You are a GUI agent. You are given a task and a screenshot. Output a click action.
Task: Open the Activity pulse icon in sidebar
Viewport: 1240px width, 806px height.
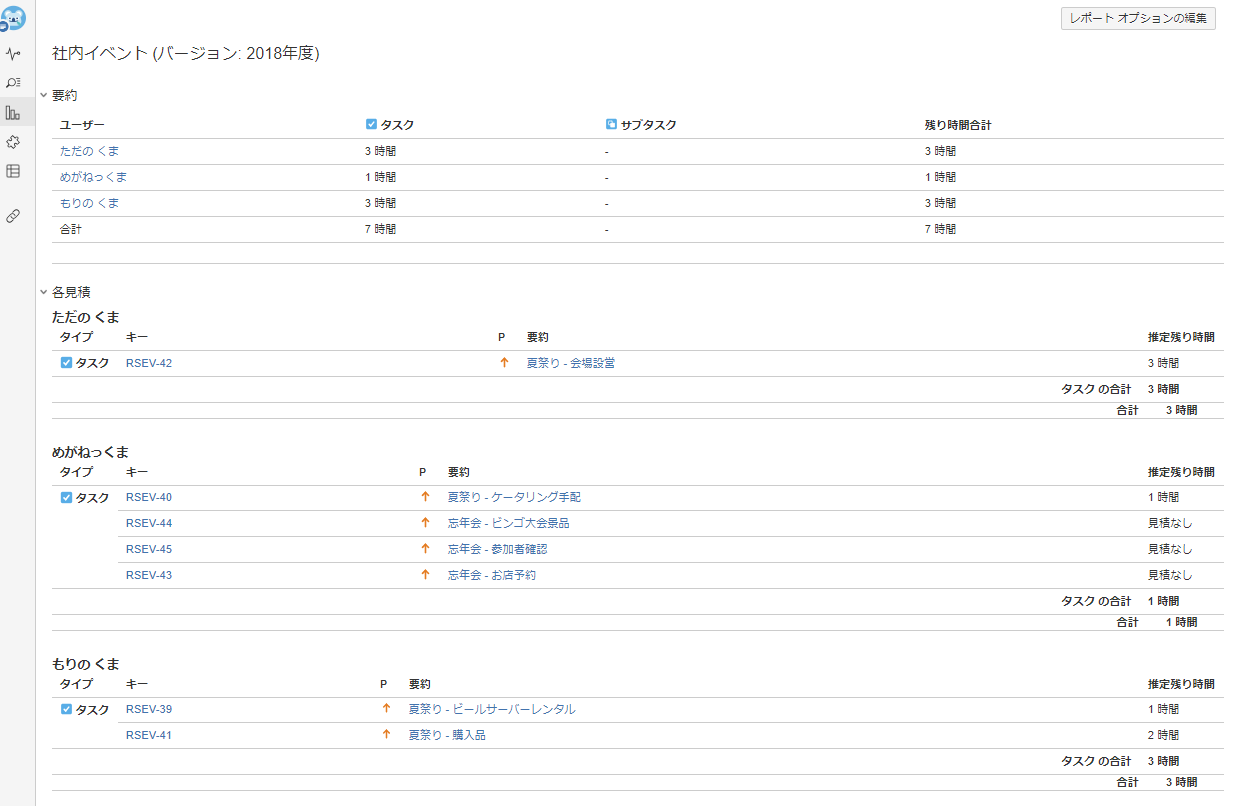click(x=13, y=54)
